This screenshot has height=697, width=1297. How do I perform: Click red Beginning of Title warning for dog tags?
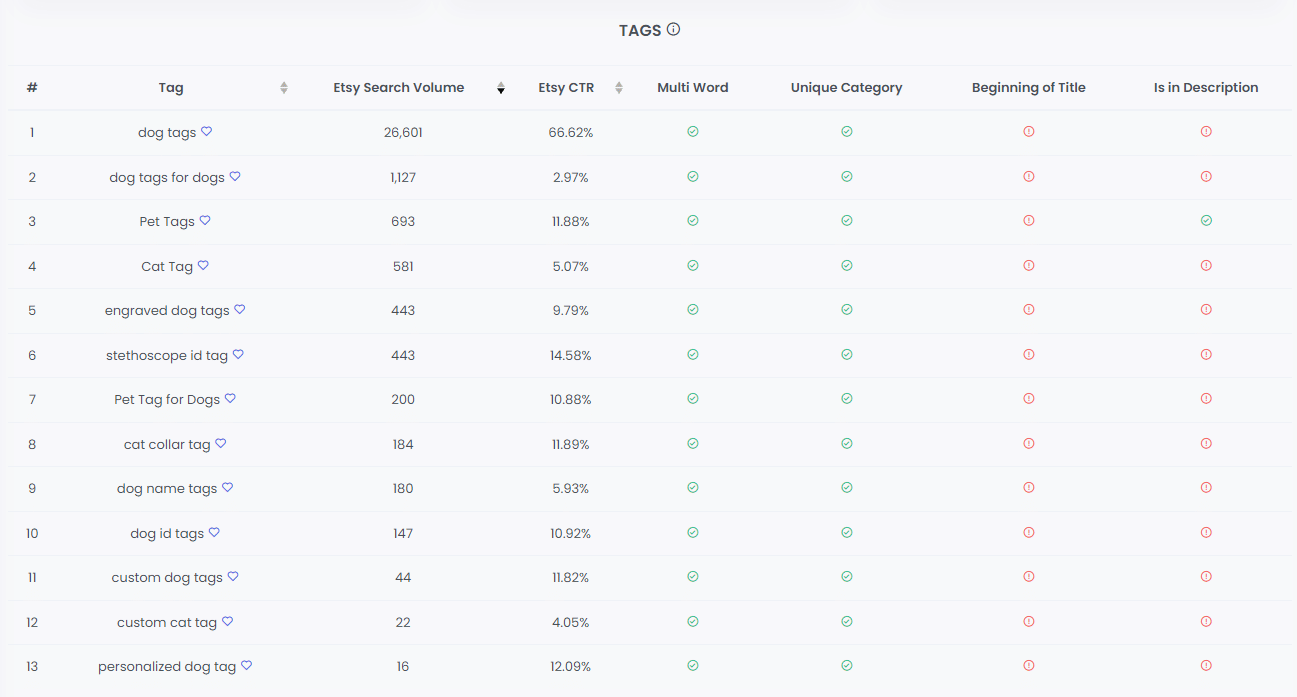[1029, 131]
